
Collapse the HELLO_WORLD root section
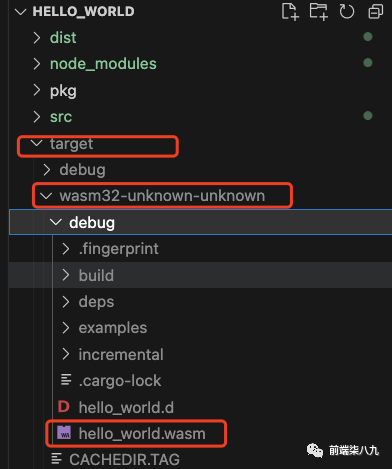pyautogui.click(x=21, y=12)
